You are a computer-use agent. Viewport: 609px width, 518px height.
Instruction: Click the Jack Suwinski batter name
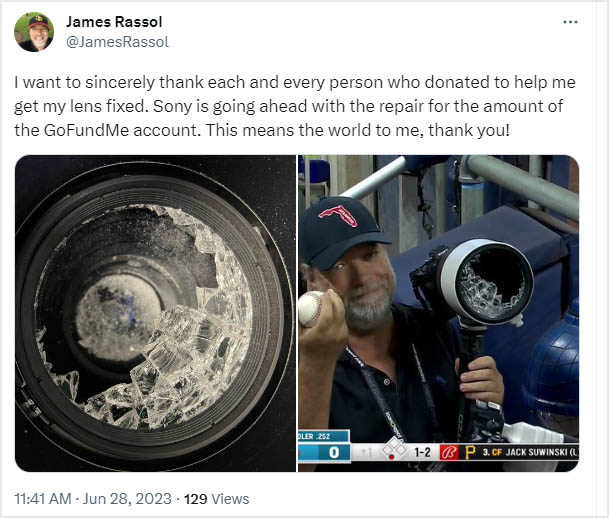[x=536, y=452]
